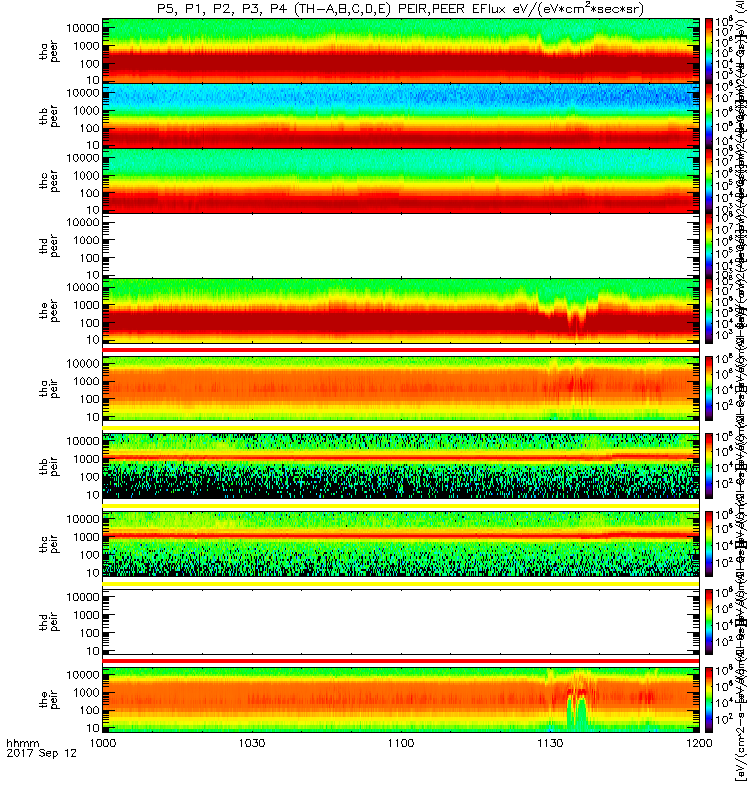Click the empty thd peir panel
Screen dimensions: 750x800
401,621
